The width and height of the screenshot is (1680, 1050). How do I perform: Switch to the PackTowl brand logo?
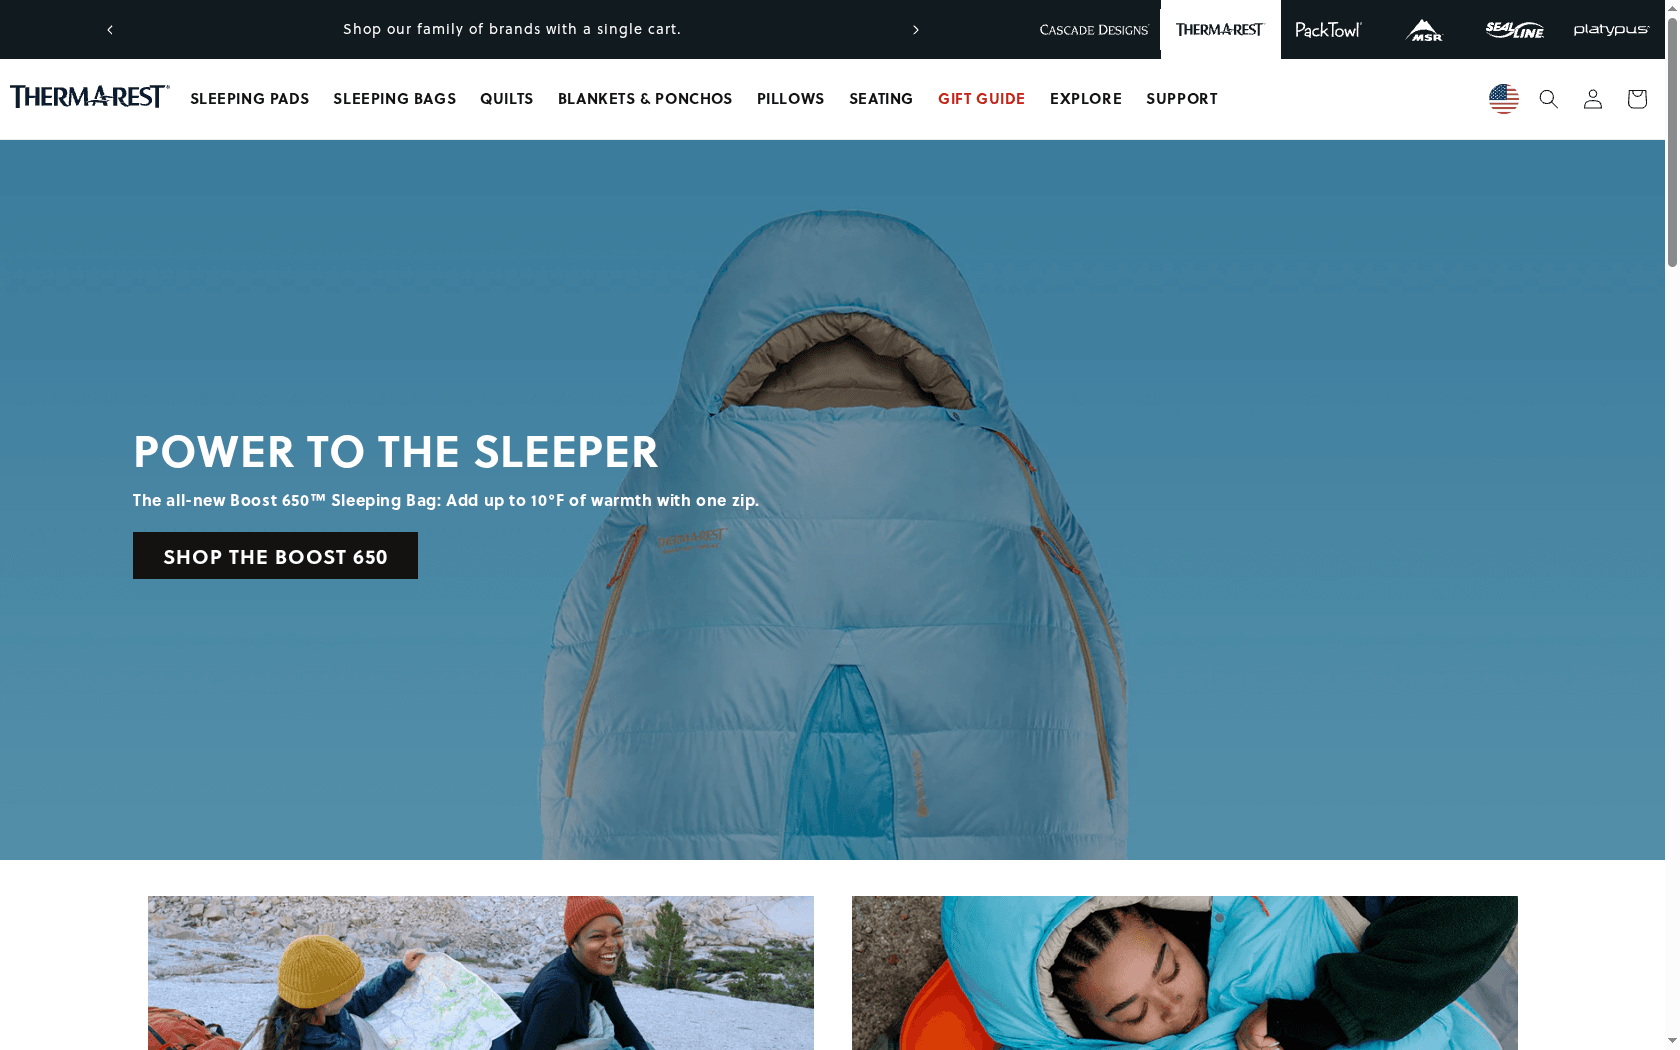tap(1328, 30)
